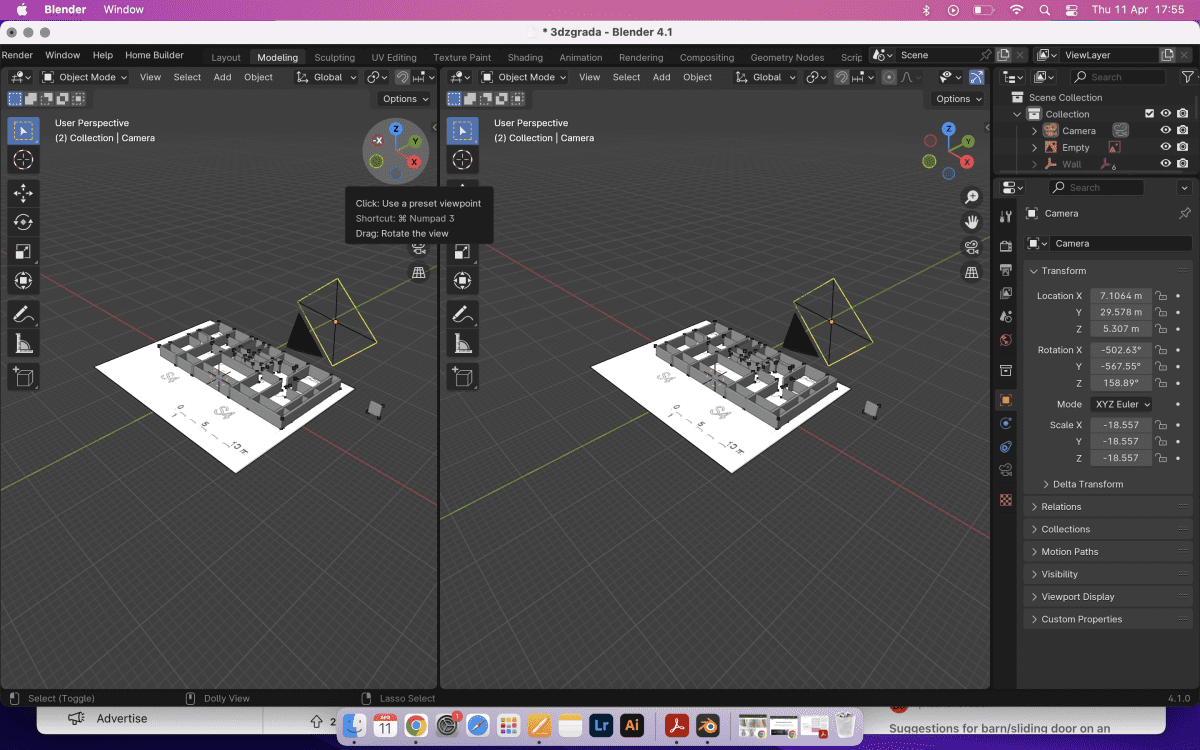Toggle visibility of the Empty object
The width and height of the screenshot is (1200, 750).
(1165, 148)
